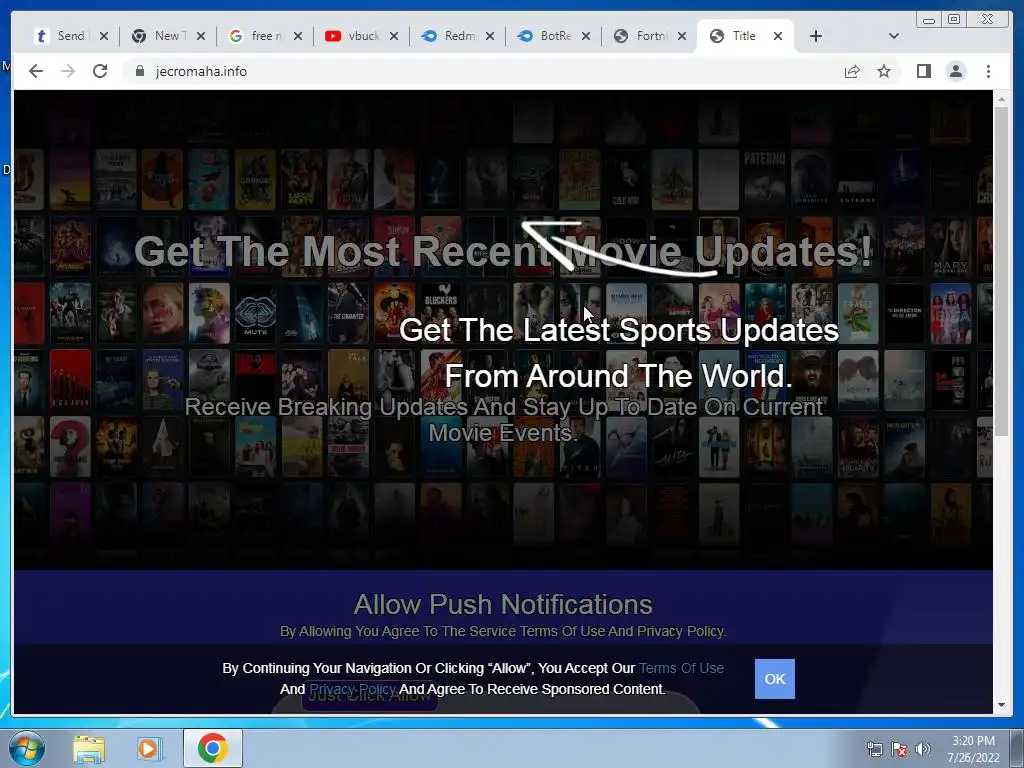
Task: Click the Mute movie poster thumbnail
Action: click(x=255, y=313)
